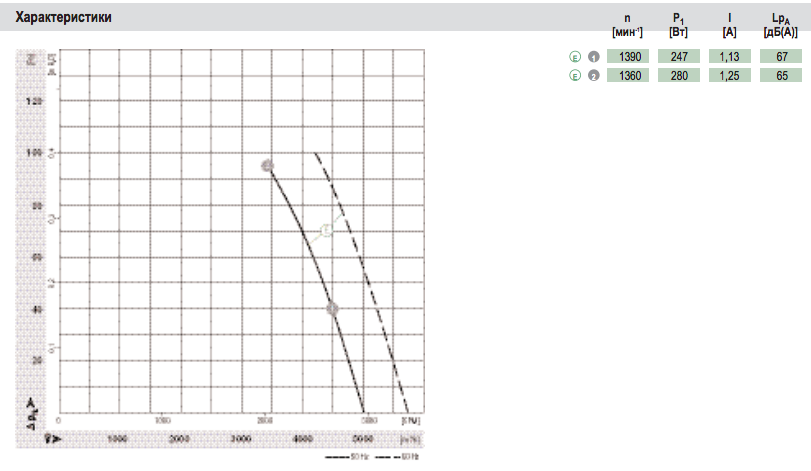Click operating point marker 2 on the curve

pyautogui.click(x=333, y=309)
